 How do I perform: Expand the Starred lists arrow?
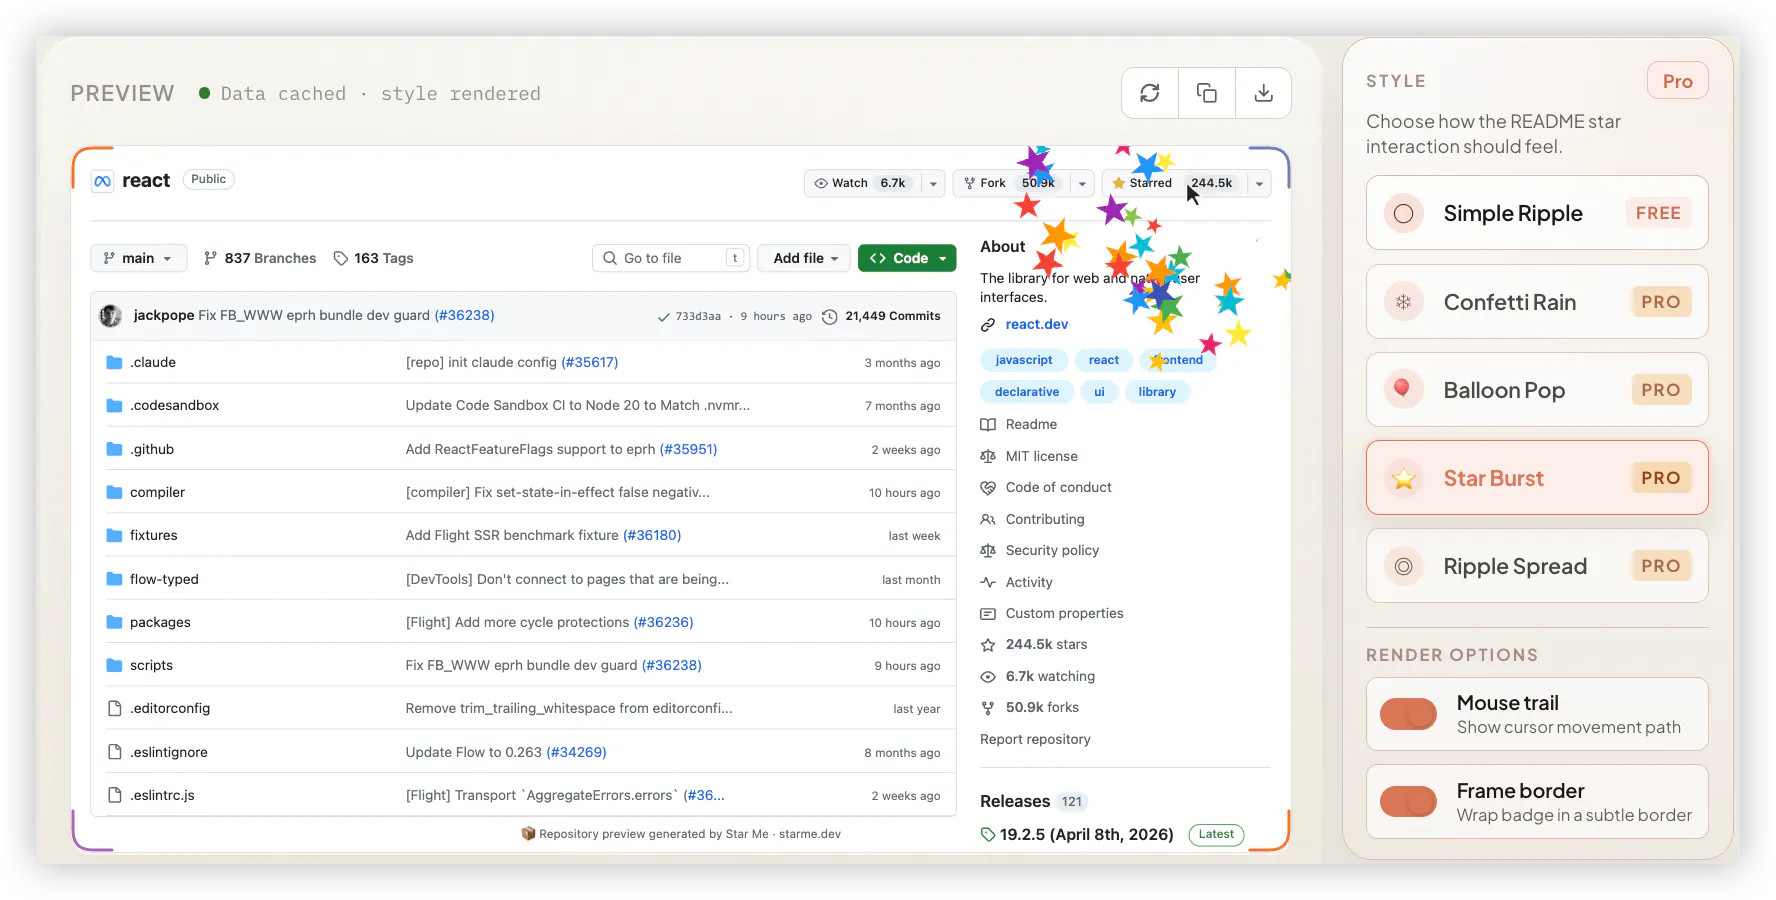coord(1259,183)
